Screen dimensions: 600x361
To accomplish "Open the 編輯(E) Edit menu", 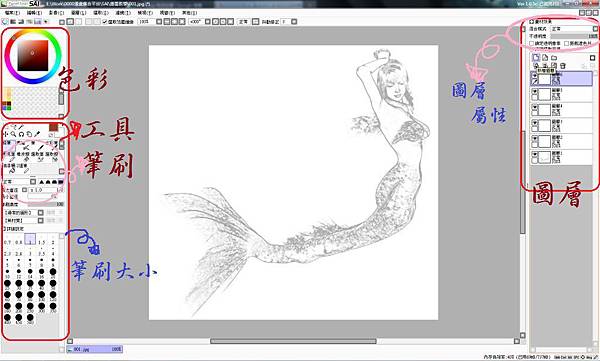I will tap(34, 13).
